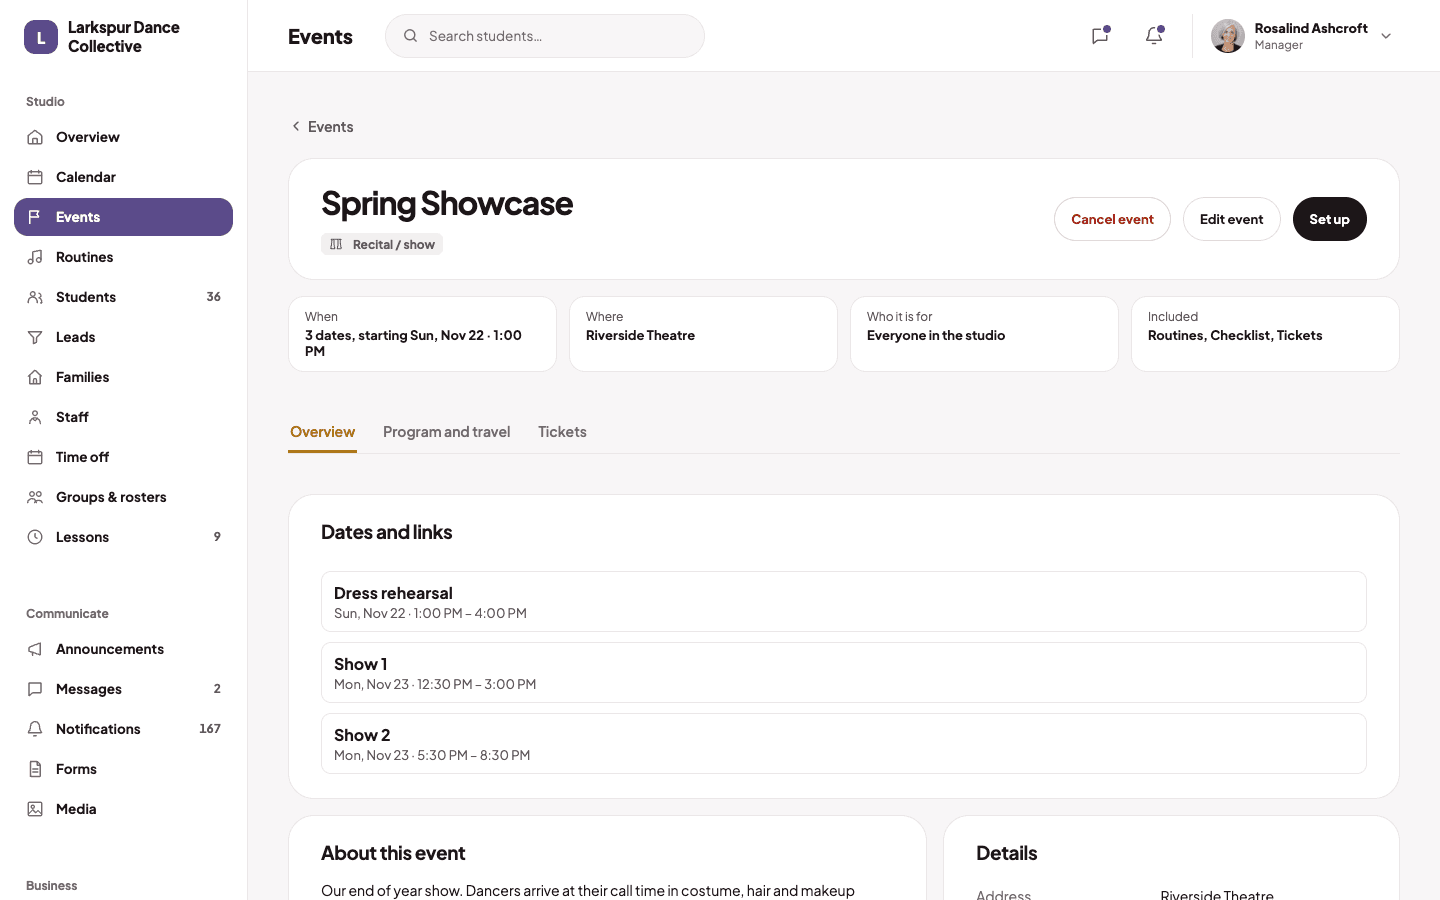
Task: Click the Forms document icon
Action: pos(35,769)
